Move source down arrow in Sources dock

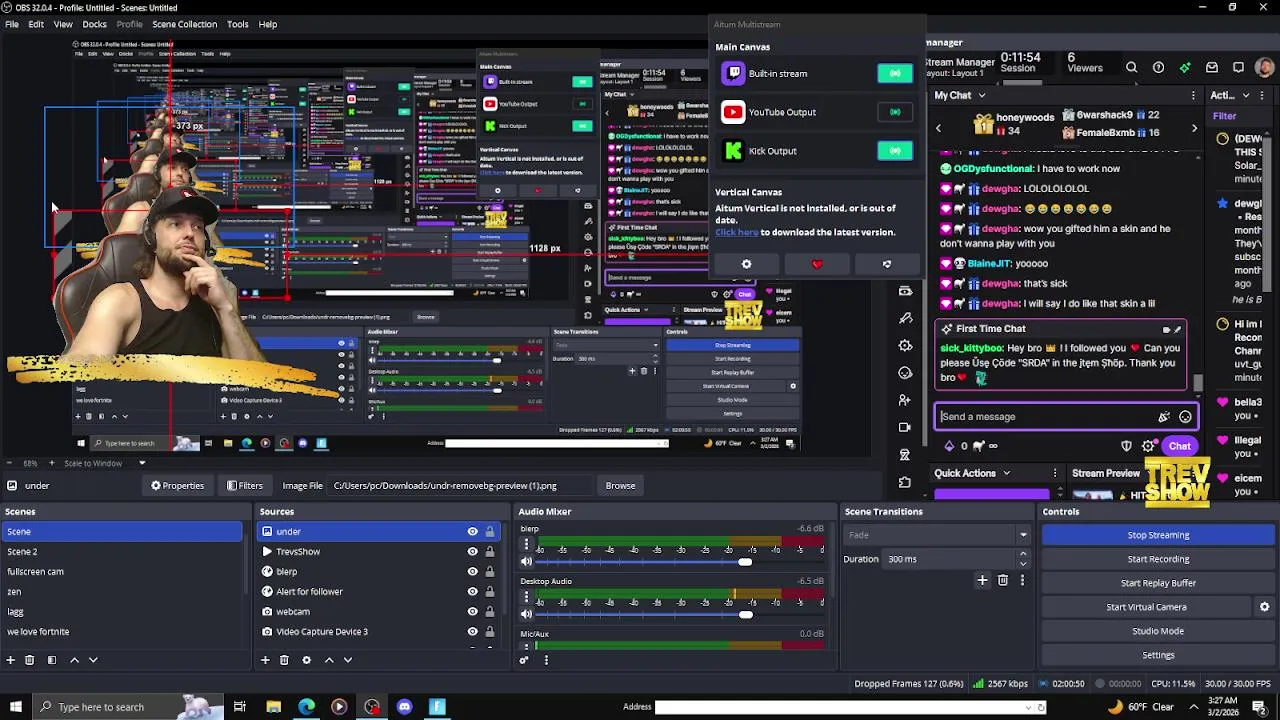348,660
